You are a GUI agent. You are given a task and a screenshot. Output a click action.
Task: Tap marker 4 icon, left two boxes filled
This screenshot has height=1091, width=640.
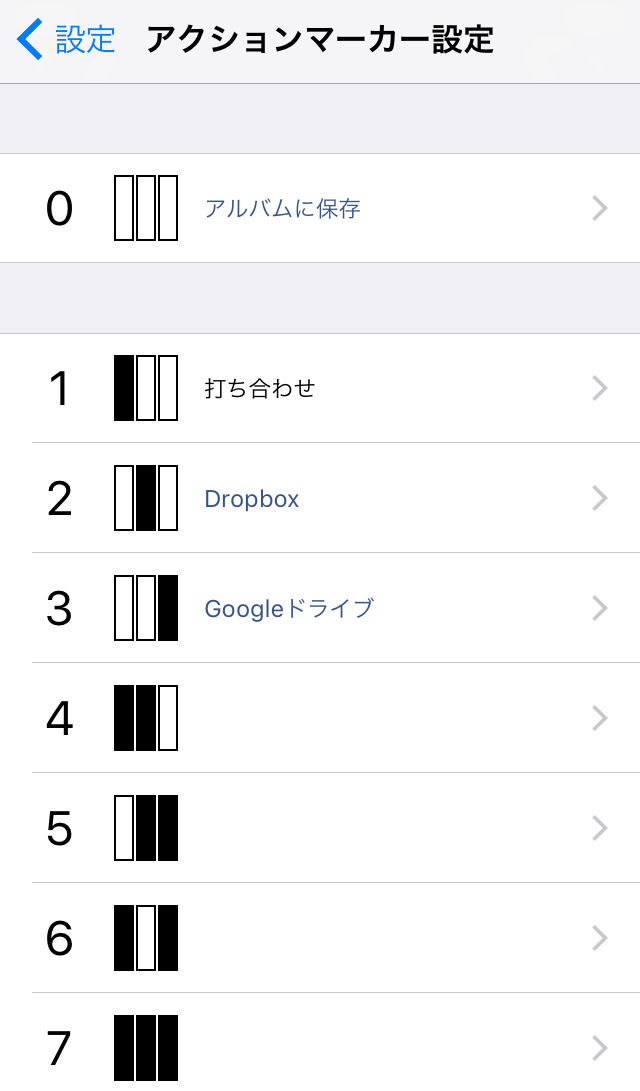click(x=146, y=718)
